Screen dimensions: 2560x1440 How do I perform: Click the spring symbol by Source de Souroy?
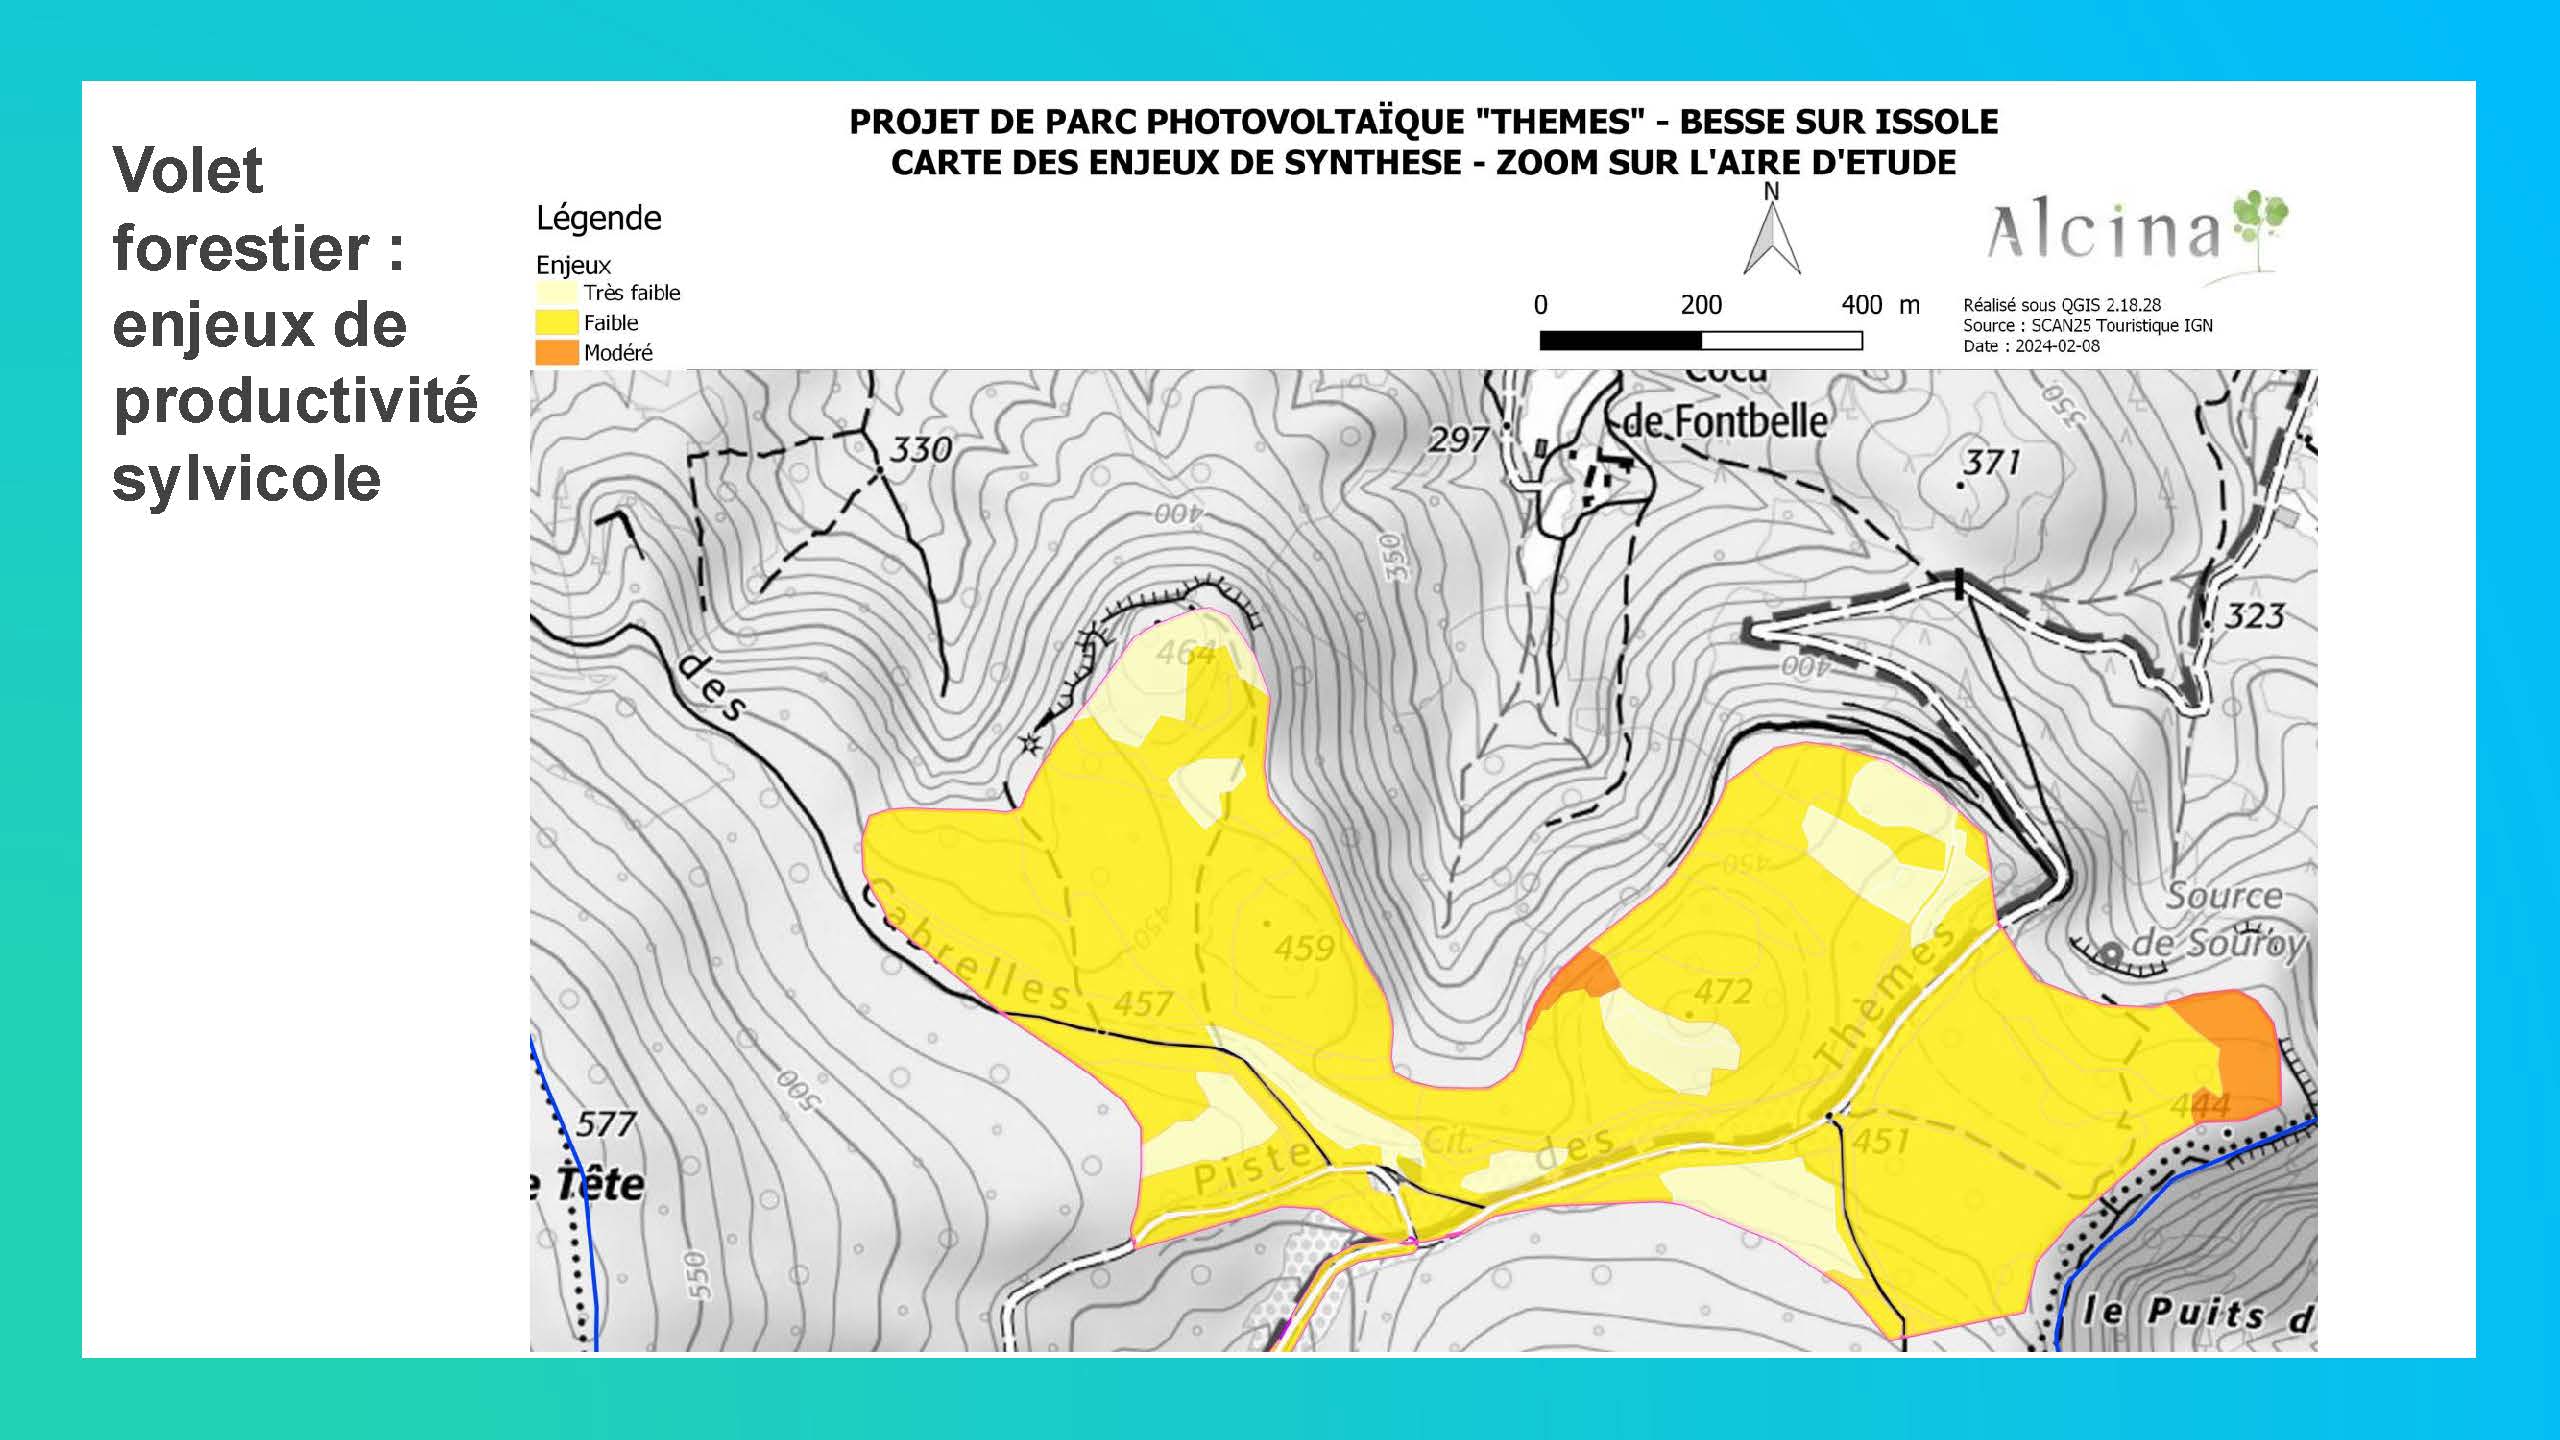2111,953
